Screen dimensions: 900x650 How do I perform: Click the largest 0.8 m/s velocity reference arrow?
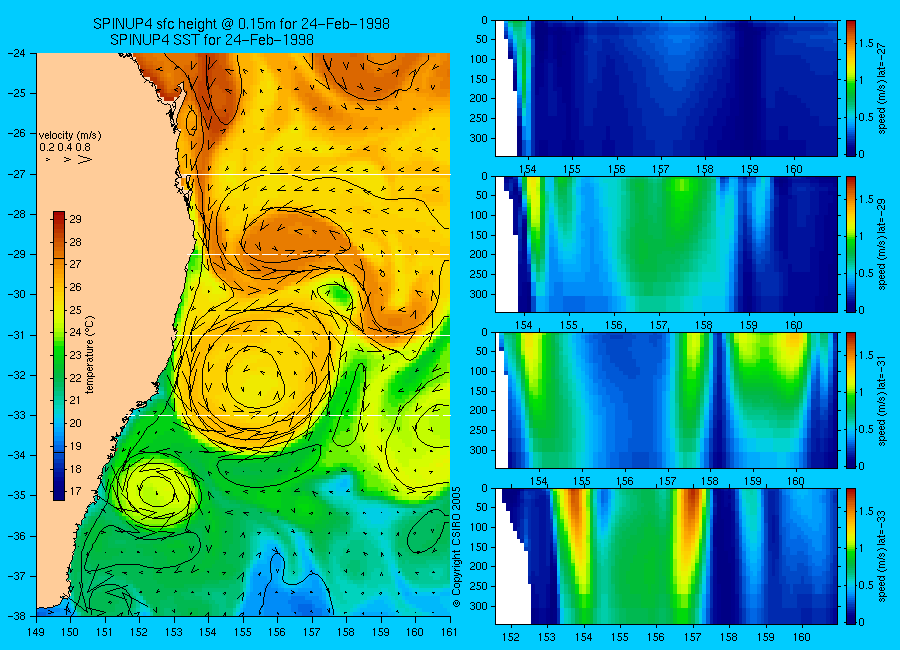point(84,159)
